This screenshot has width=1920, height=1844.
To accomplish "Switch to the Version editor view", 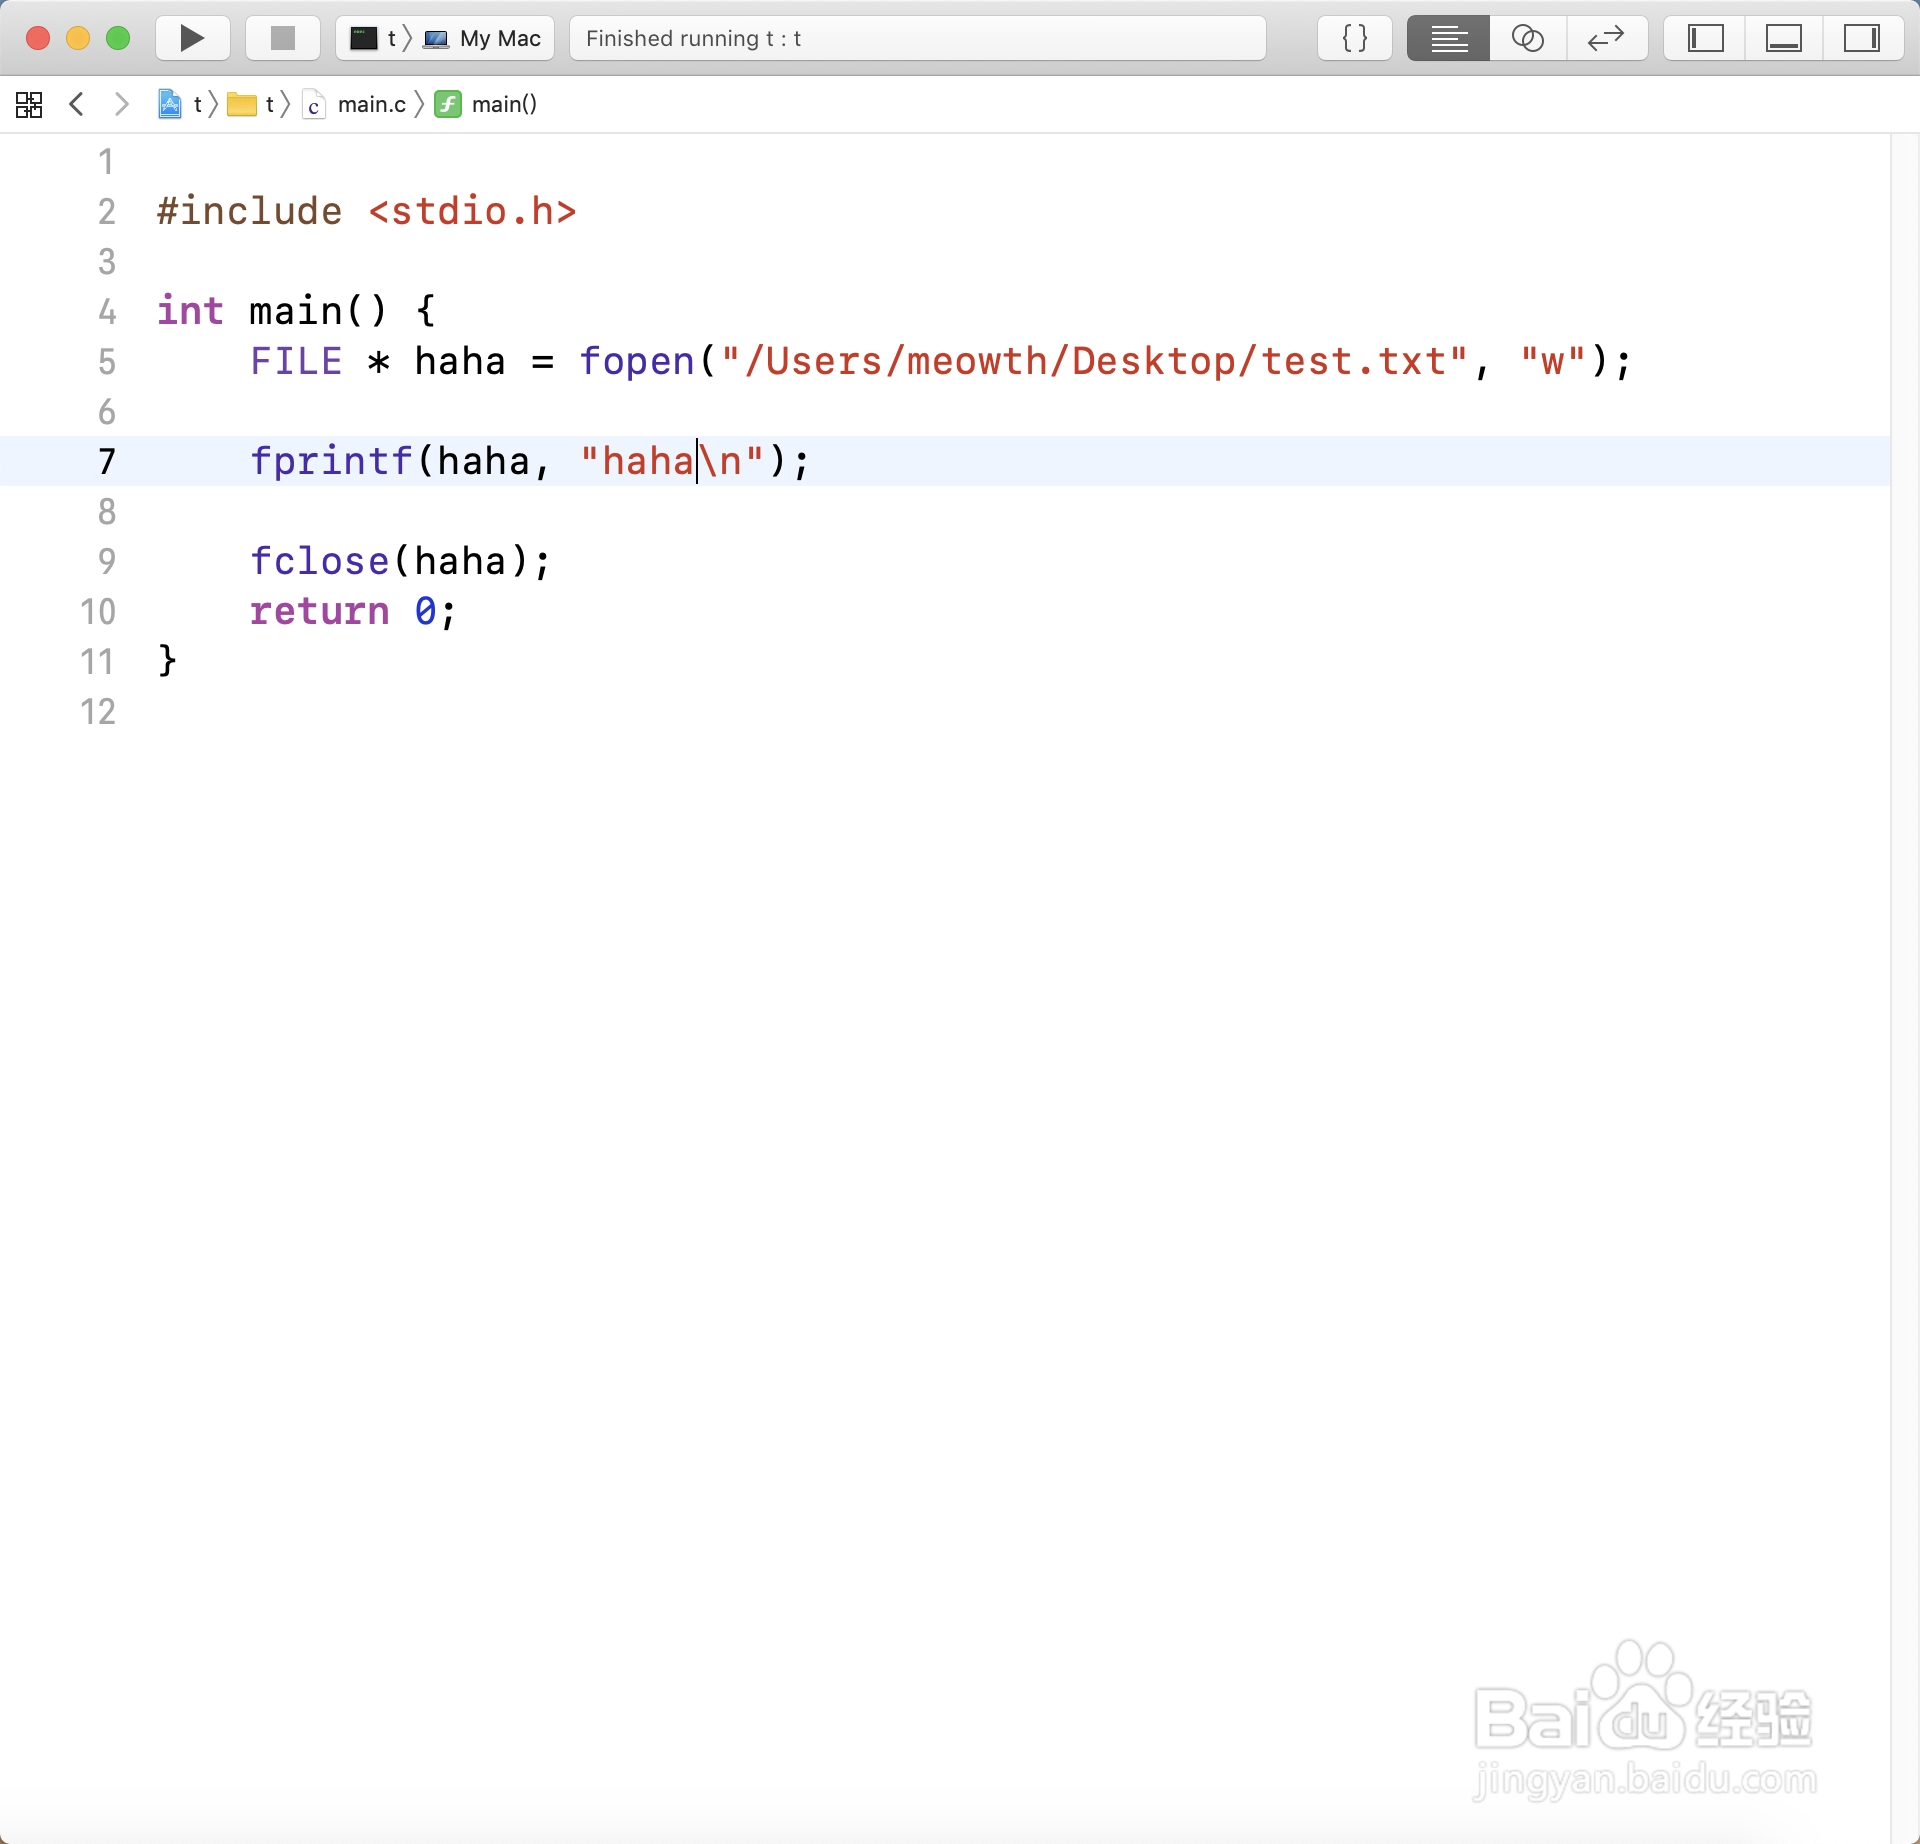I will (x=1606, y=38).
